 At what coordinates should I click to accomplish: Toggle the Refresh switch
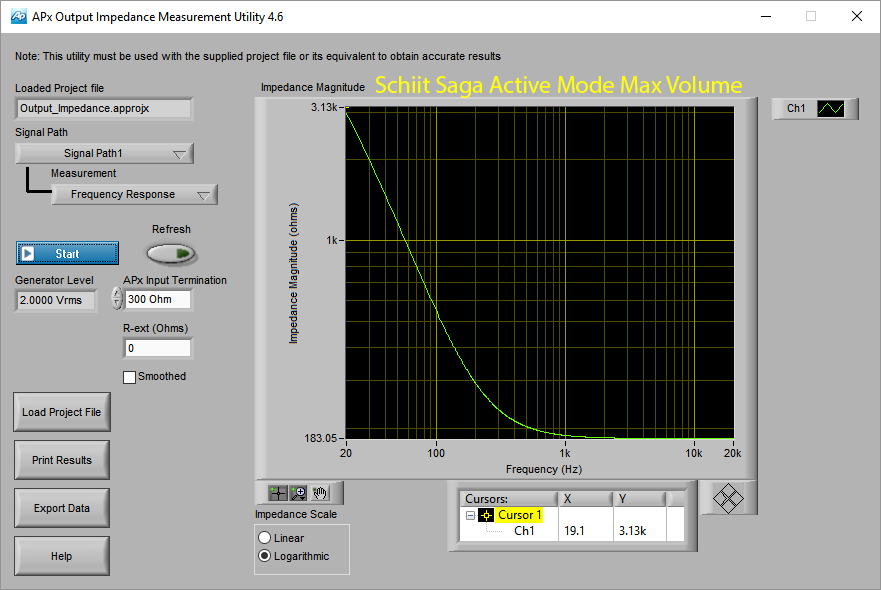point(171,254)
